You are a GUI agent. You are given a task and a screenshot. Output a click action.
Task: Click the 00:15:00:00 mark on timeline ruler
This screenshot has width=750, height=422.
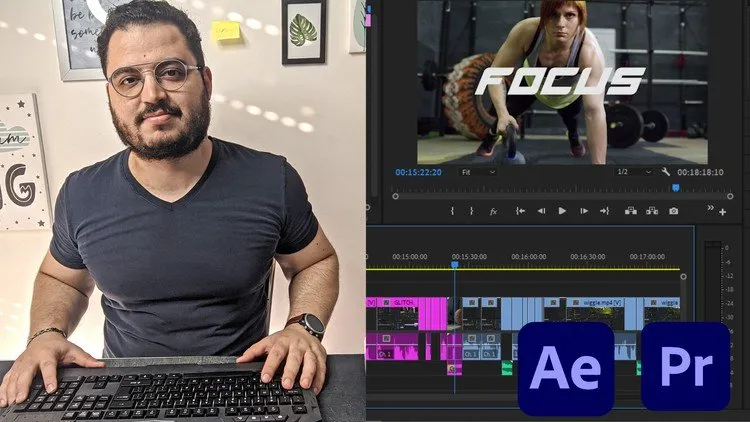(x=410, y=256)
